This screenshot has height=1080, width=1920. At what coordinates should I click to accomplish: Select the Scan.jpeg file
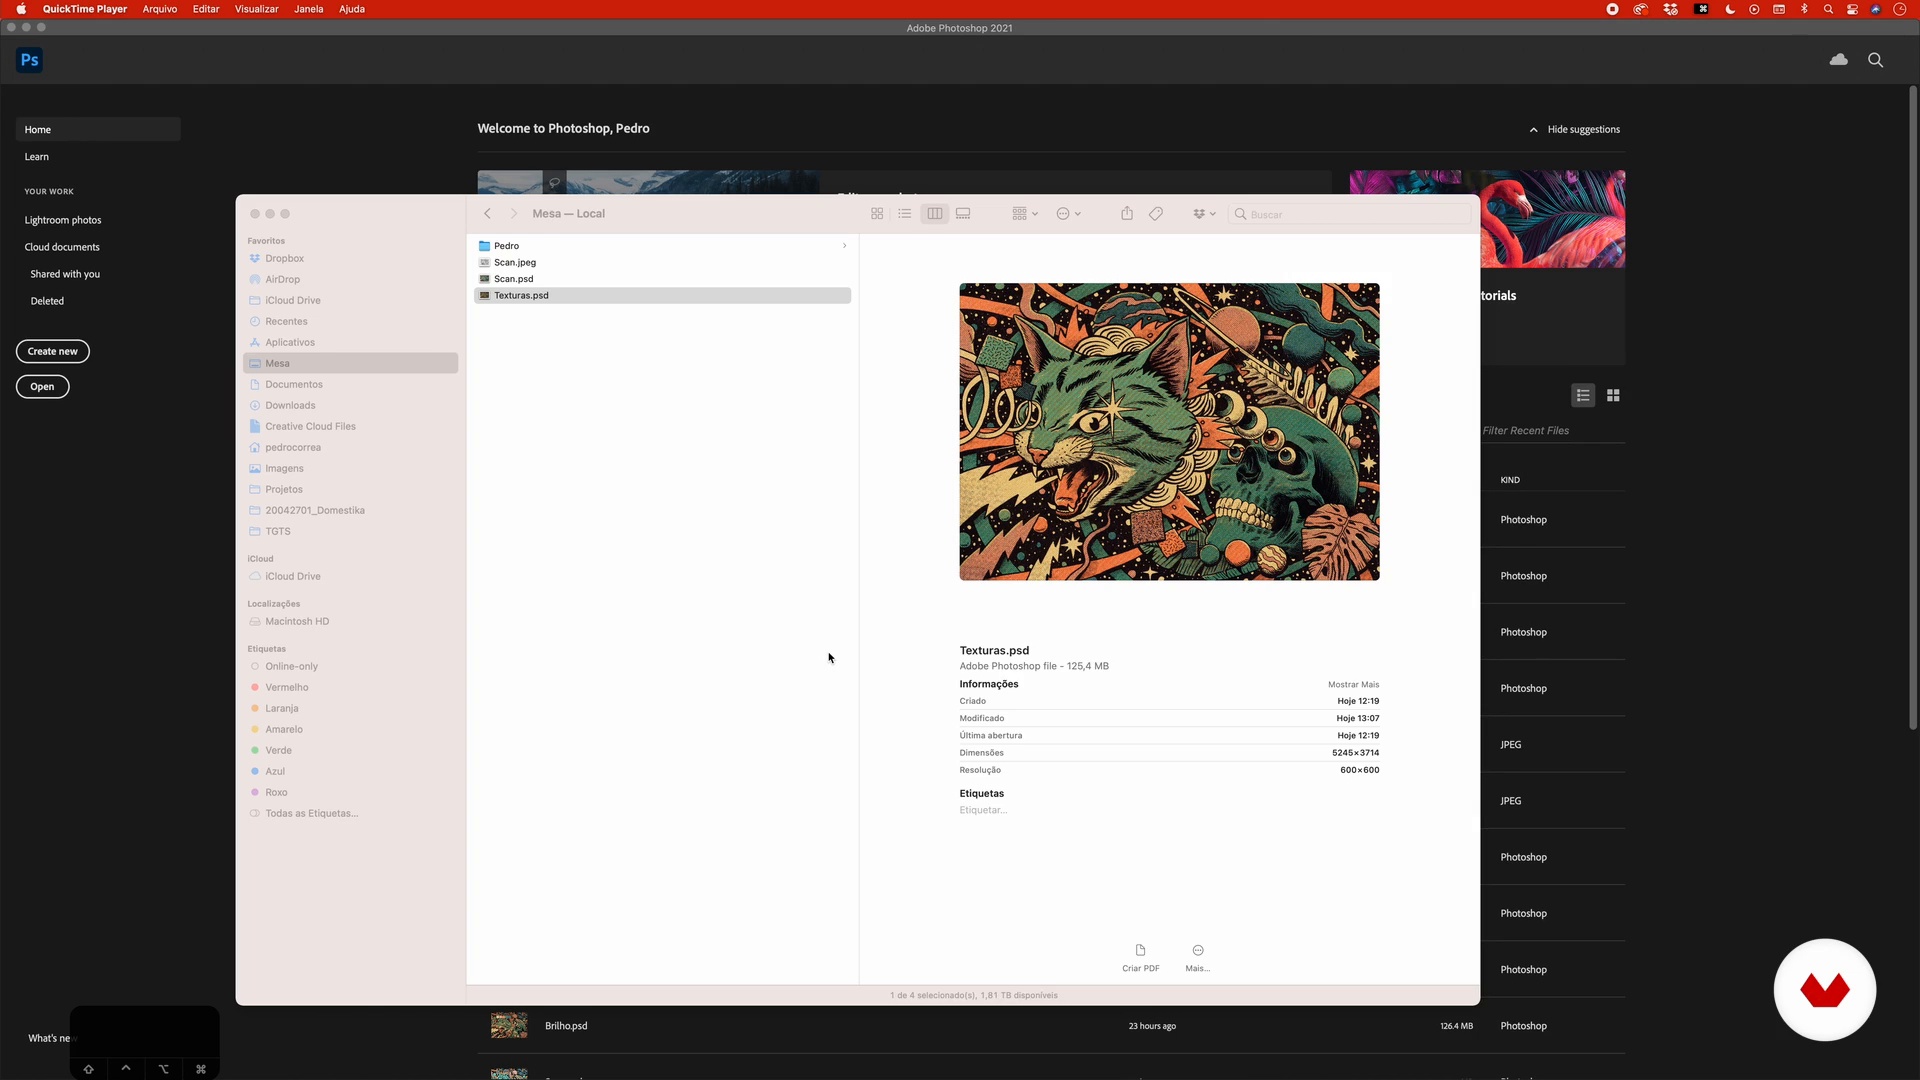click(662, 263)
